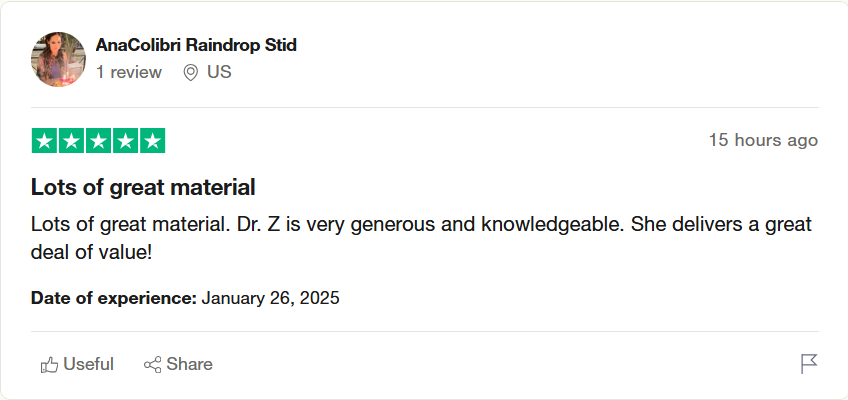Viewport: 848px width, 400px height.
Task: Open AnaColibri Raindrop Stid's profile name
Action: coord(196,45)
